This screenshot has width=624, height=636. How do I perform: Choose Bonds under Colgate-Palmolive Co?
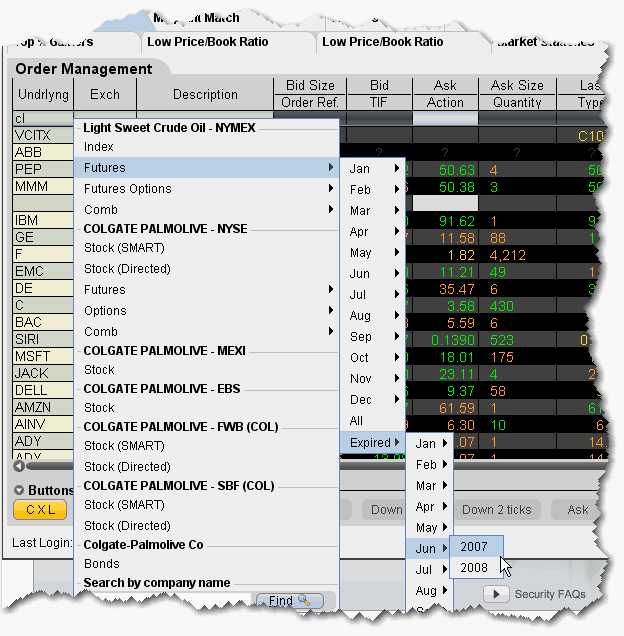(100, 564)
